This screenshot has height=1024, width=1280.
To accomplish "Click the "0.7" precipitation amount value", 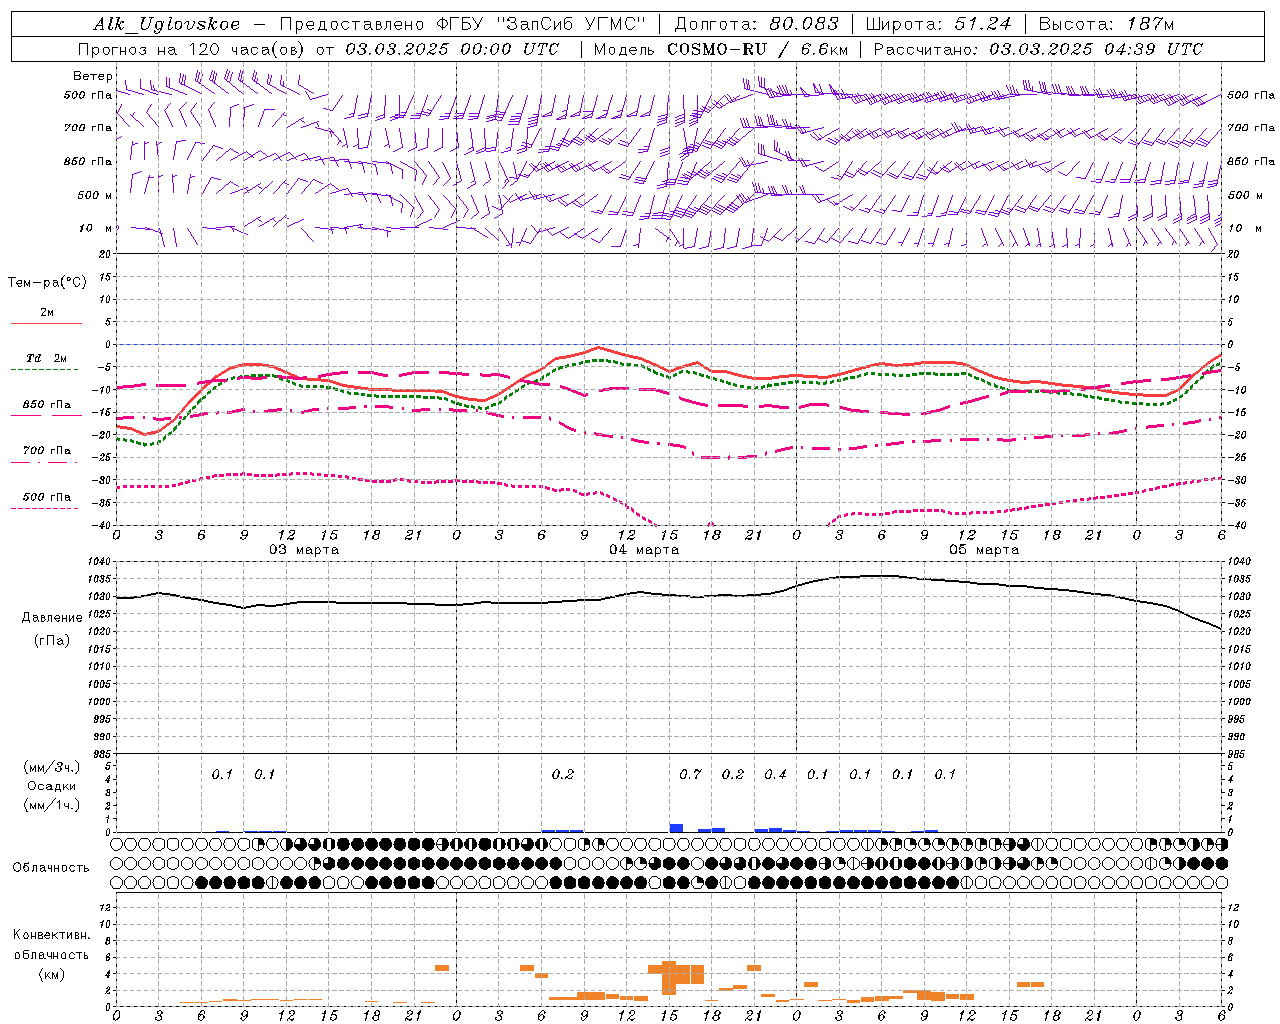I will [690, 774].
